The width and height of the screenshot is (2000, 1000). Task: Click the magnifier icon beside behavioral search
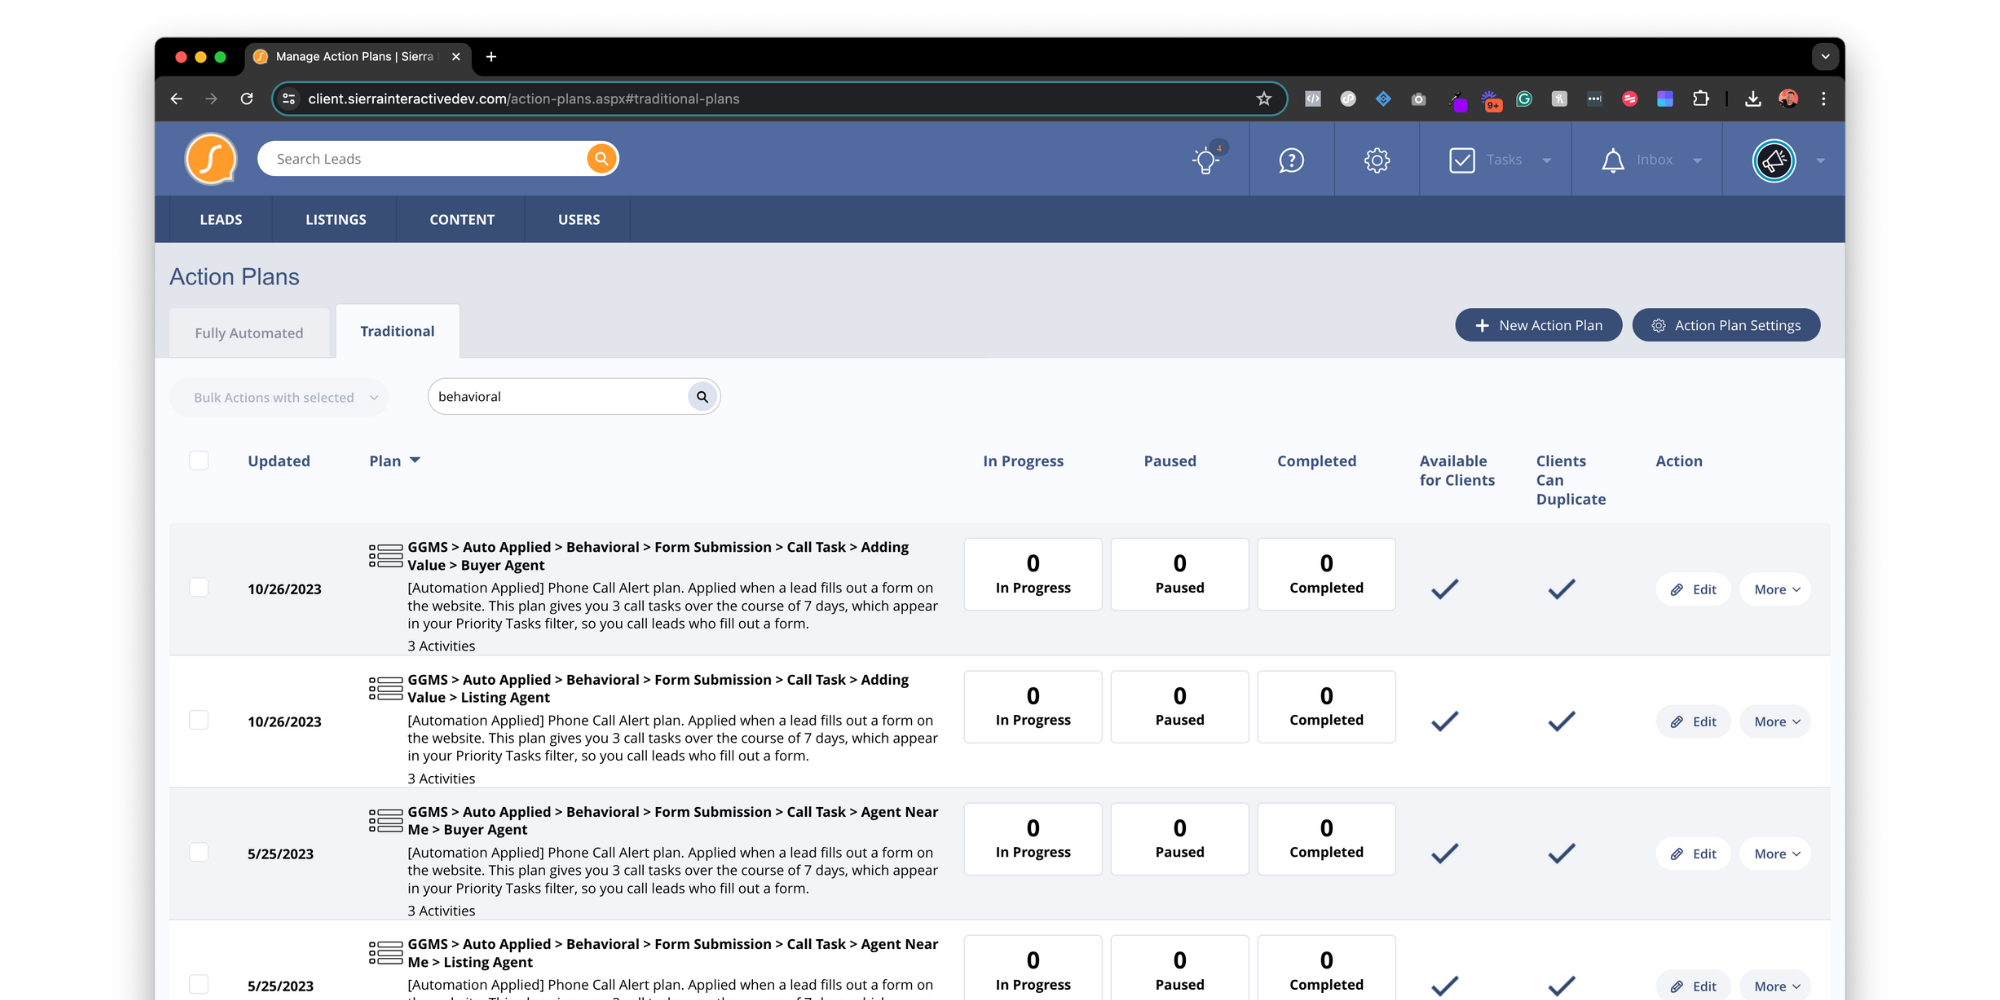click(702, 397)
